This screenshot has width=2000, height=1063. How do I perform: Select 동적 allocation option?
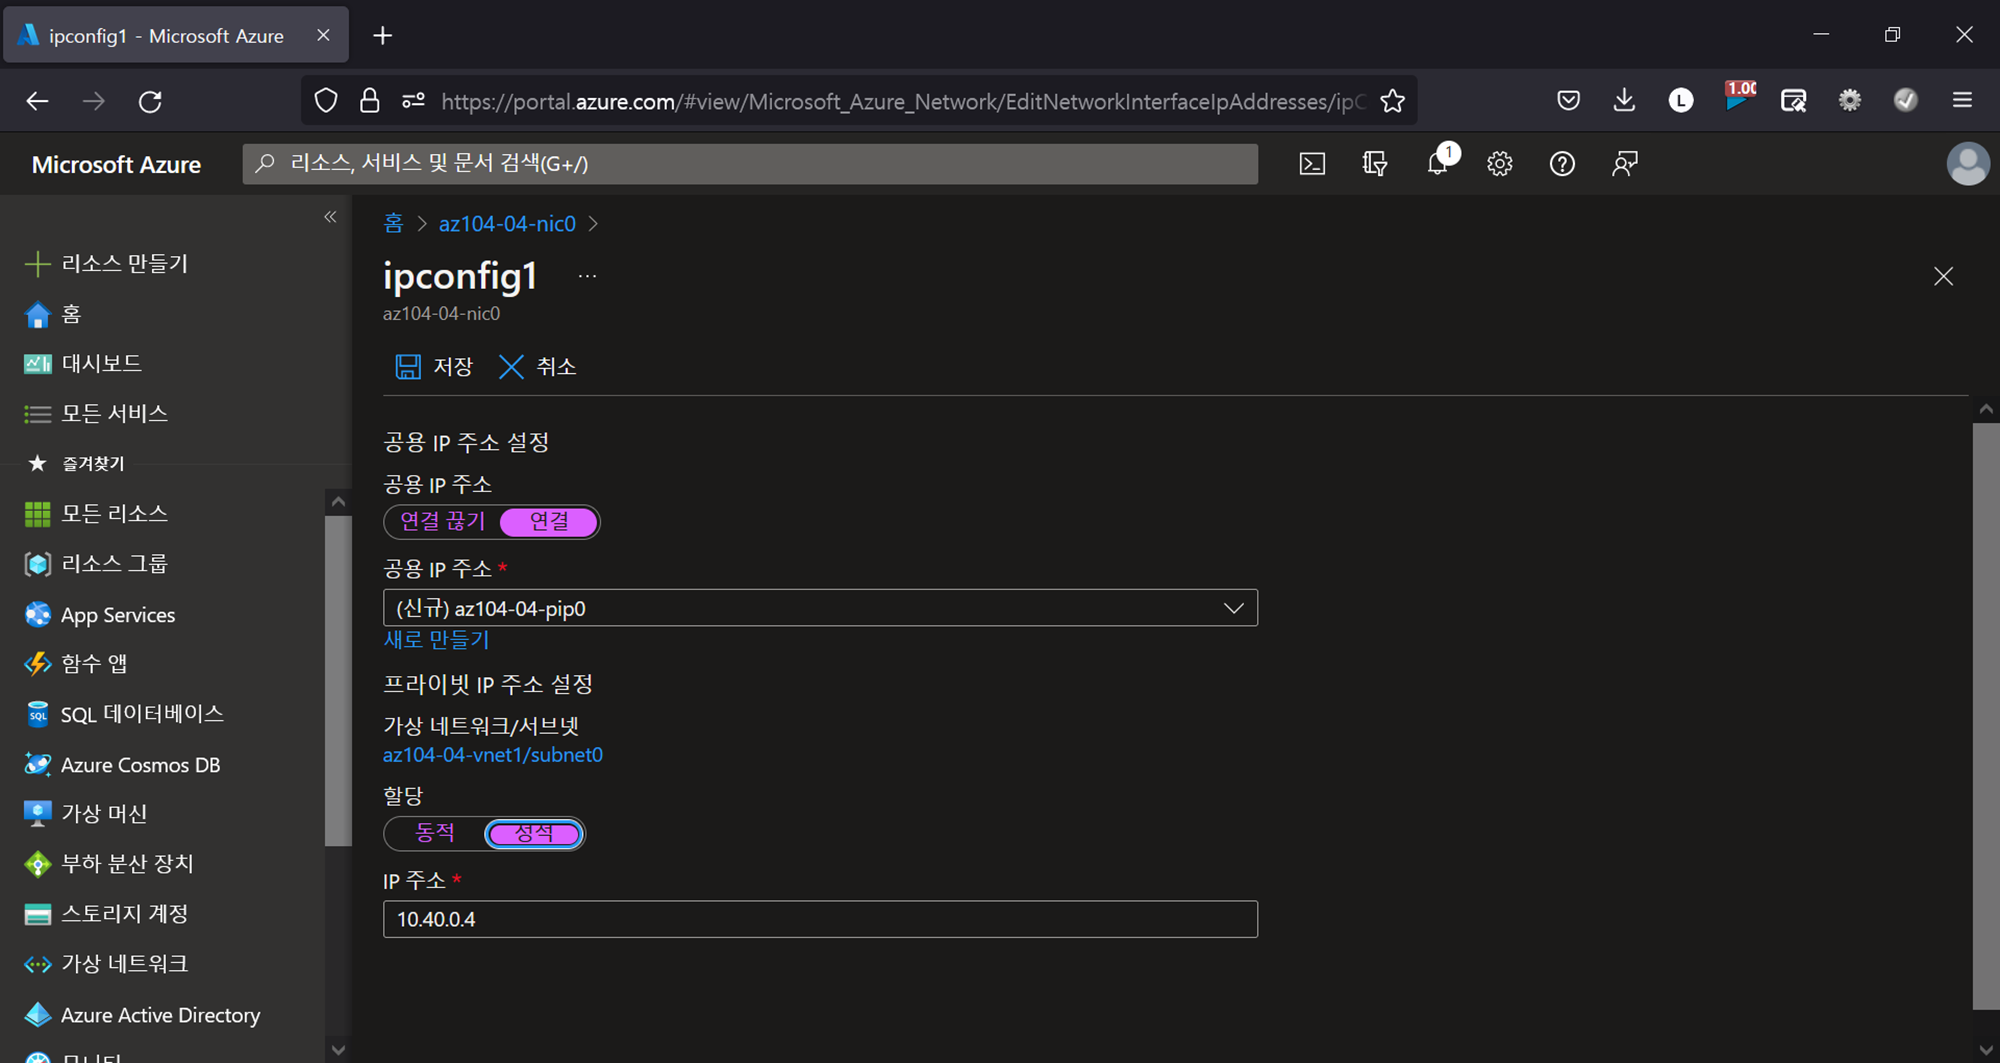coord(435,833)
